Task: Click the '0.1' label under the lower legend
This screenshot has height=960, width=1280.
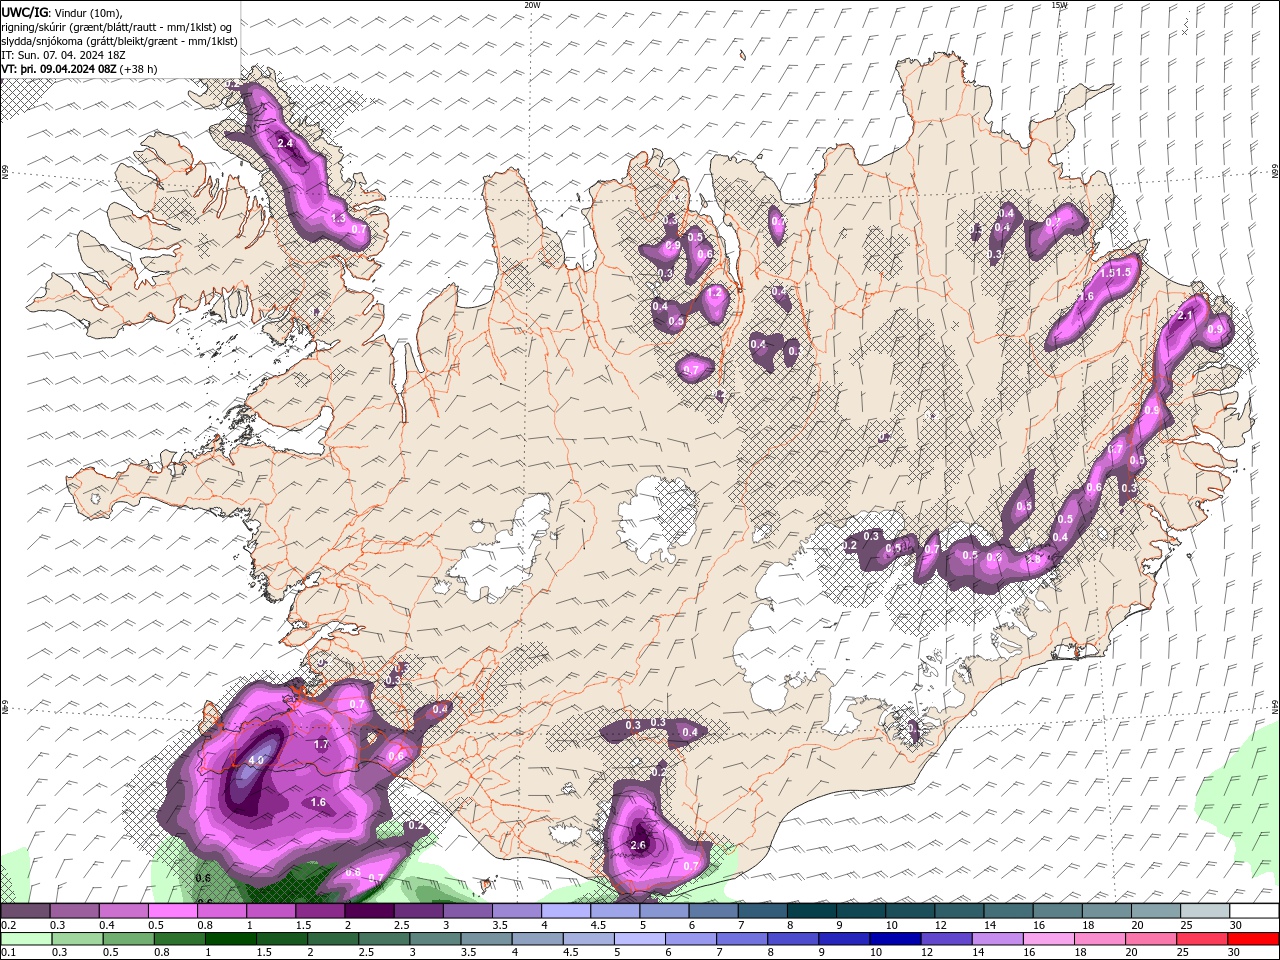Action: click(6, 952)
